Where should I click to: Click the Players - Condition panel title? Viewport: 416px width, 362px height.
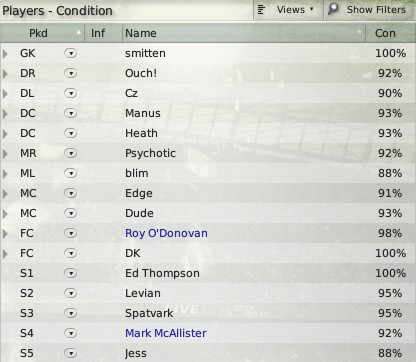57,11
